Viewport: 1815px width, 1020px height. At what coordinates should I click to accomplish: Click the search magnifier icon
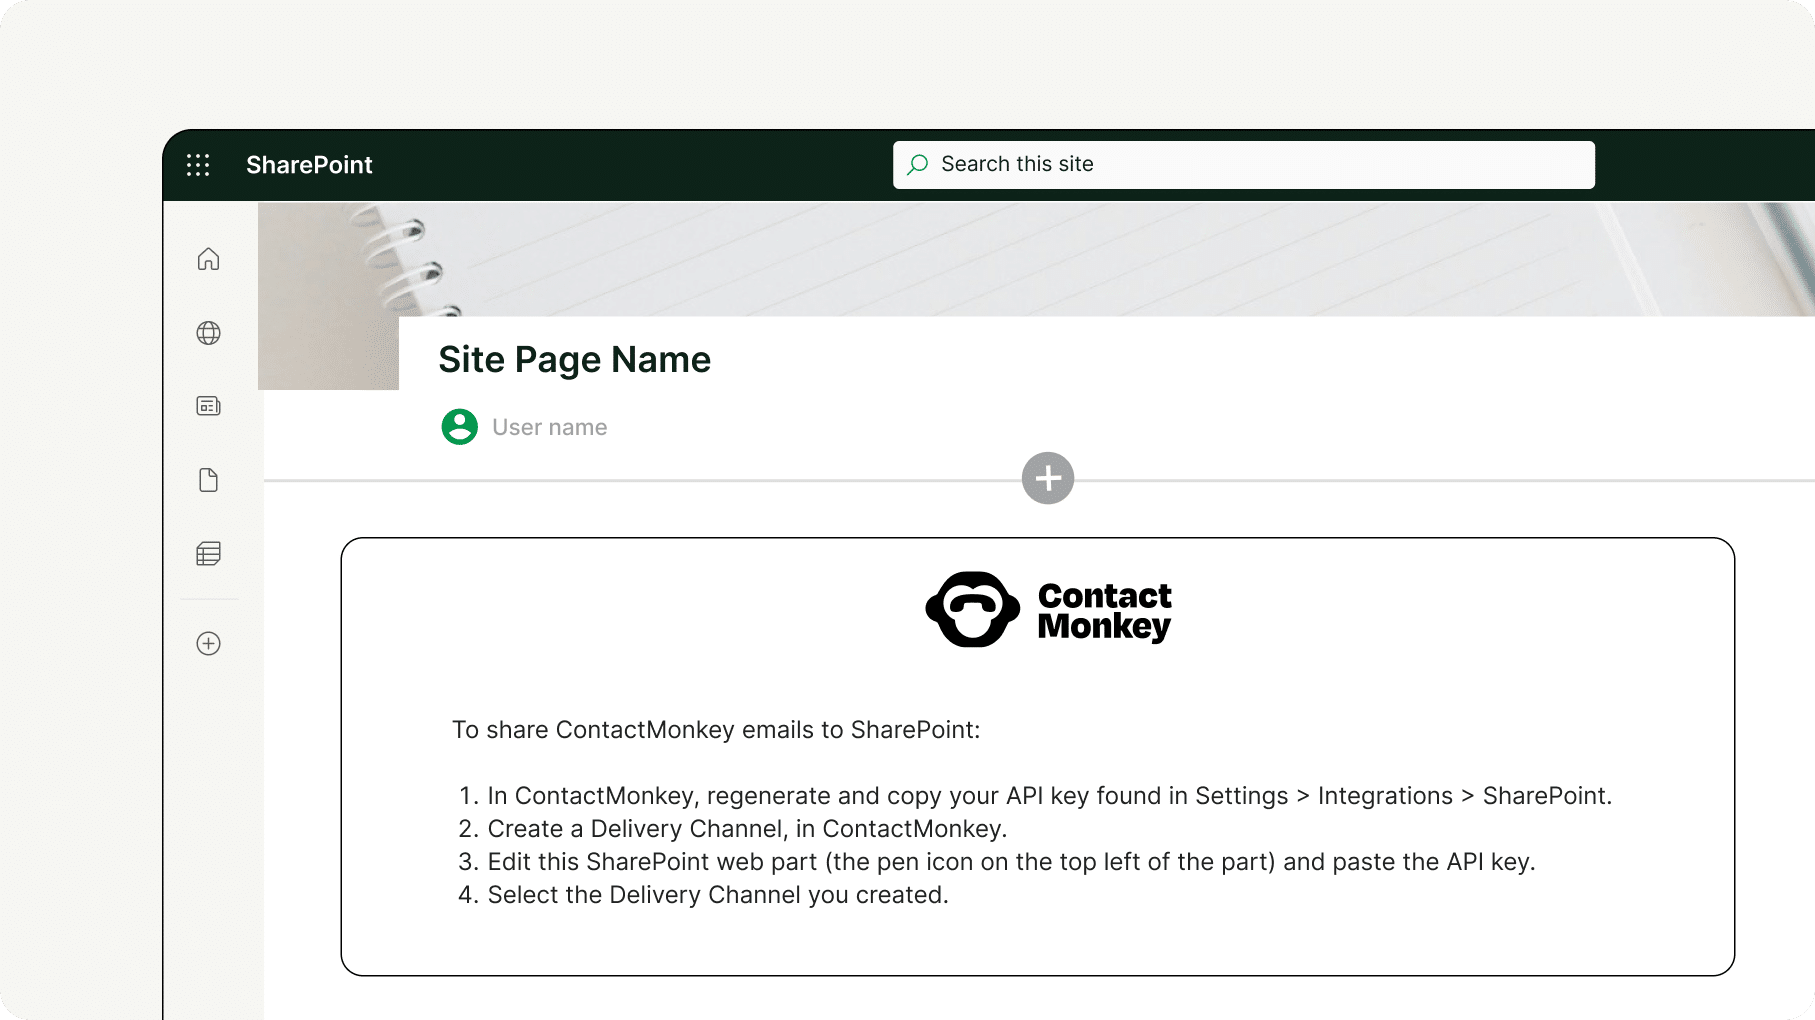[x=918, y=164]
